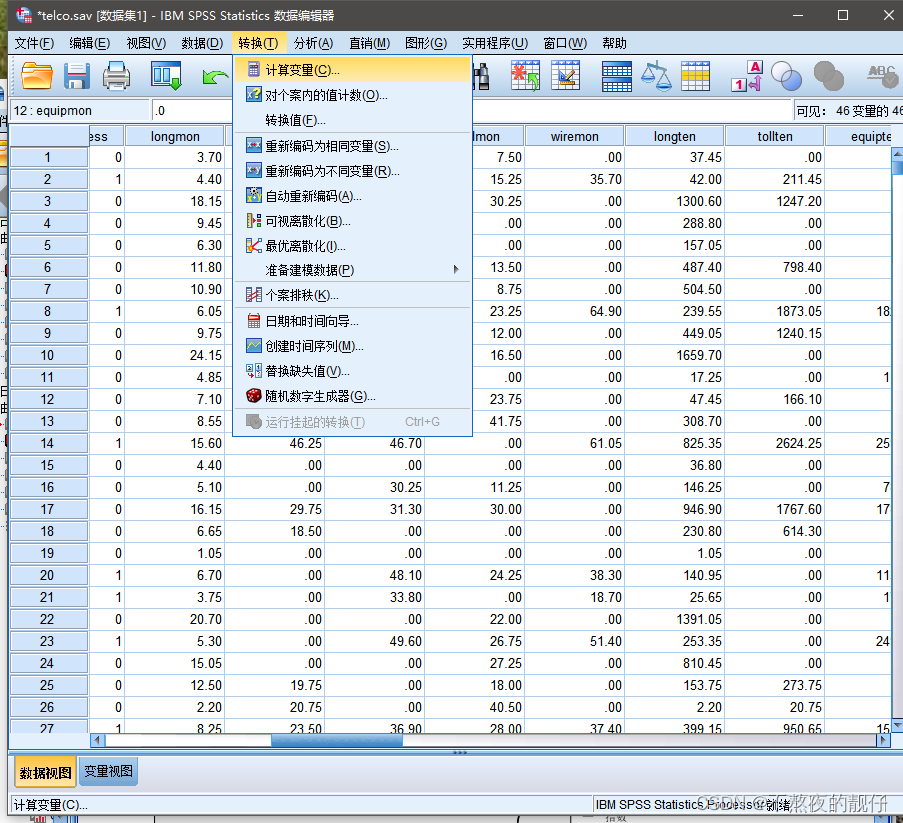Open the 窗口(W) menu
The image size is (903, 823).
(565, 43)
